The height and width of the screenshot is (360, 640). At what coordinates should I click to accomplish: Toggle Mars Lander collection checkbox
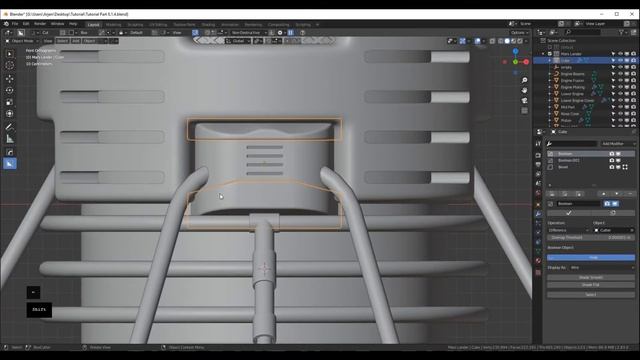(x=550, y=54)
